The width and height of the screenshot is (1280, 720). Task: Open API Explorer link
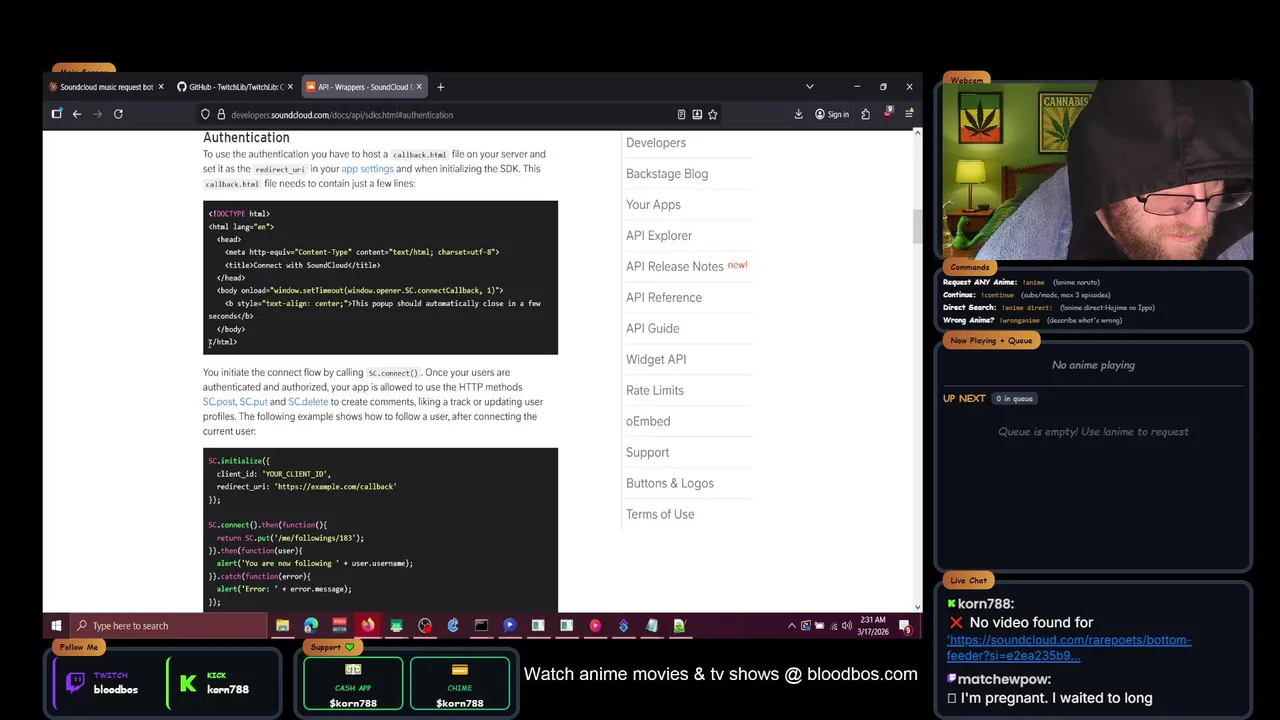pos(659,236)
